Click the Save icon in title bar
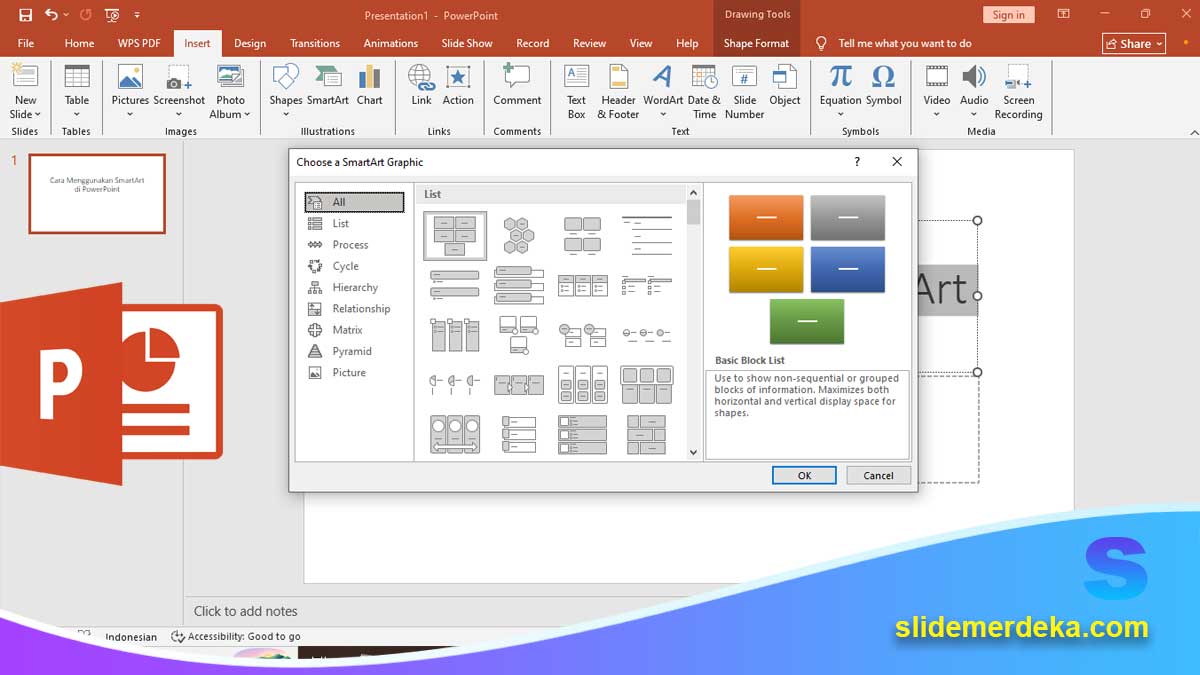The image size is (1200, 675). pos(25,15)
